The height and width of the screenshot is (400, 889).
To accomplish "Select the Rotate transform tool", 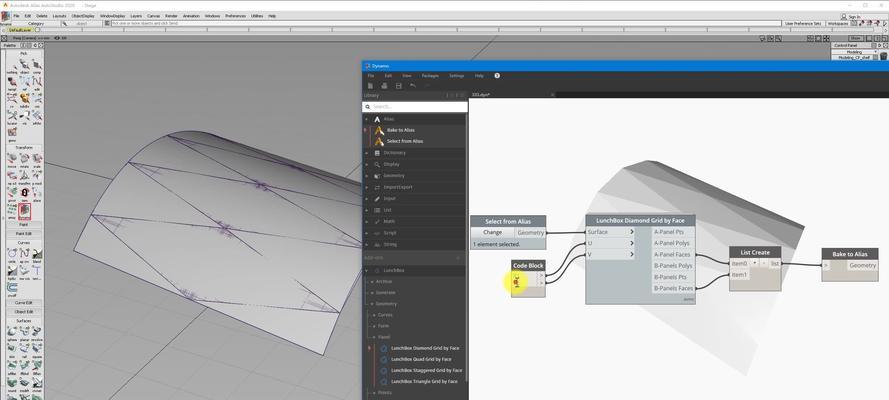I will click(x=24, y=161).
